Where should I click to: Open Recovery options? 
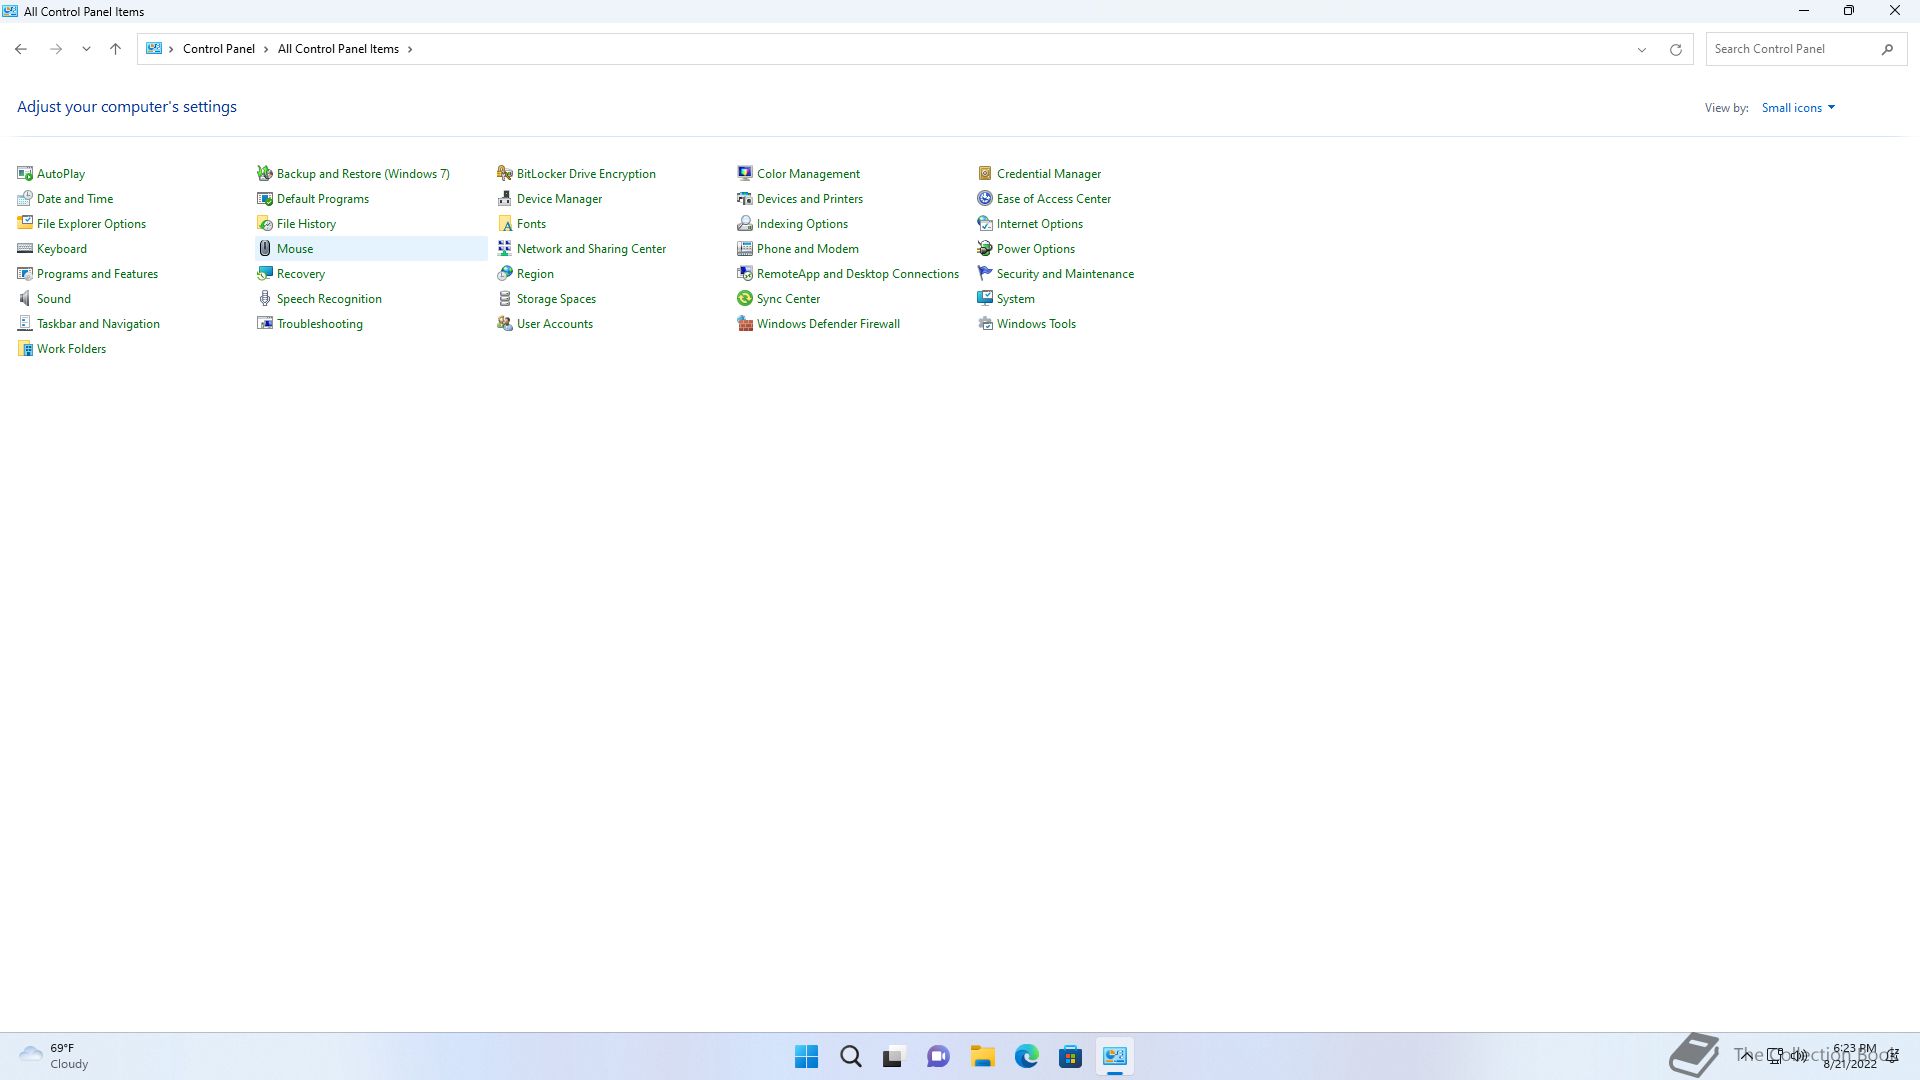301,274
